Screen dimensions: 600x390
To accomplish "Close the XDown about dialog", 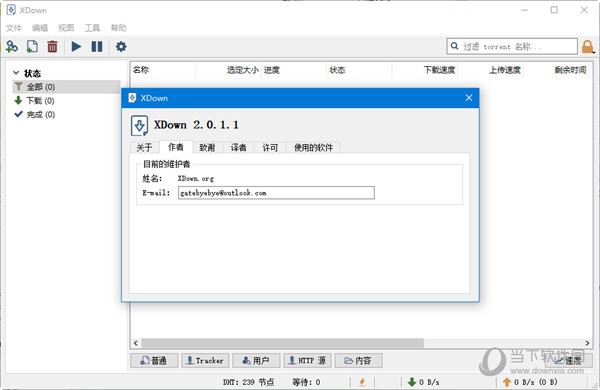I will (x=469, y=98).
